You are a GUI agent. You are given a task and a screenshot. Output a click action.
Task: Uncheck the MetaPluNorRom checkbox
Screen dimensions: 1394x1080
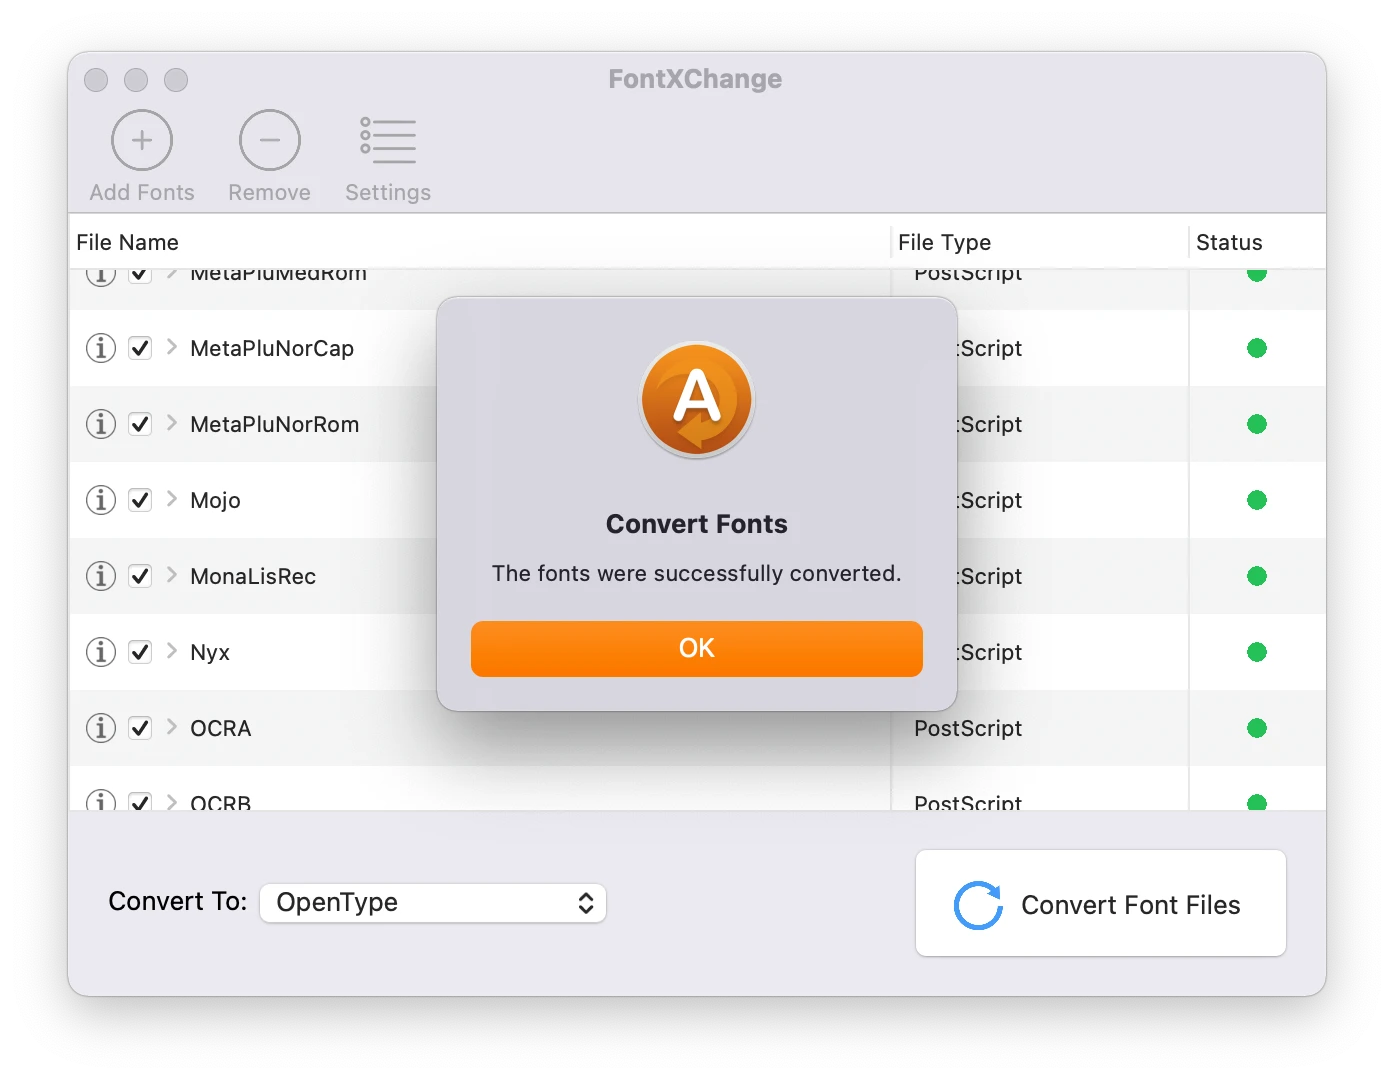tap(140, 424)
